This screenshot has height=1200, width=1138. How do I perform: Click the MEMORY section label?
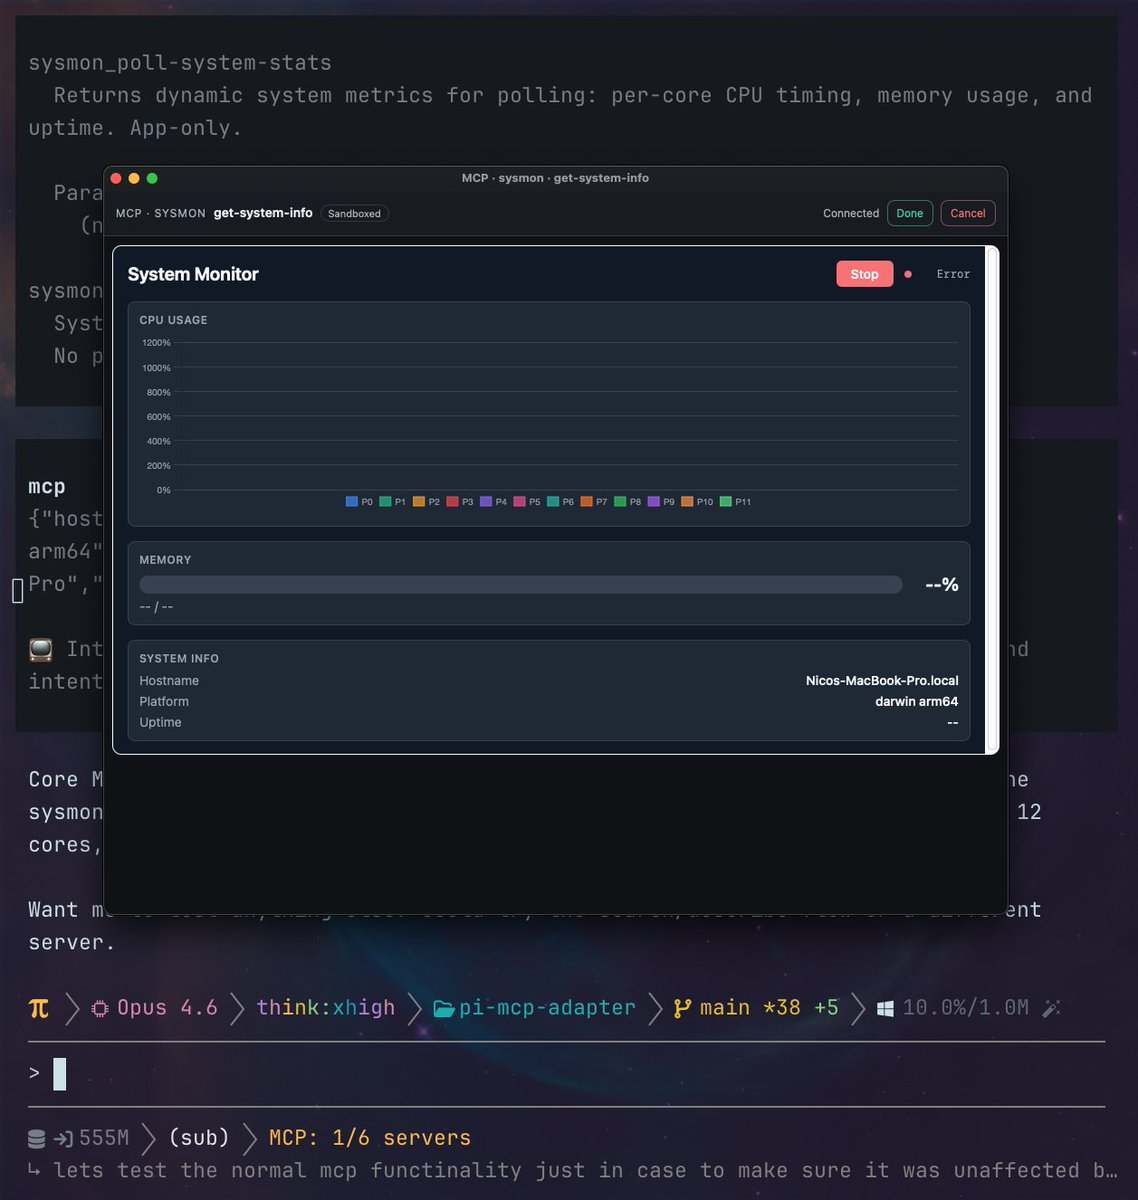[x=165, y=560]
